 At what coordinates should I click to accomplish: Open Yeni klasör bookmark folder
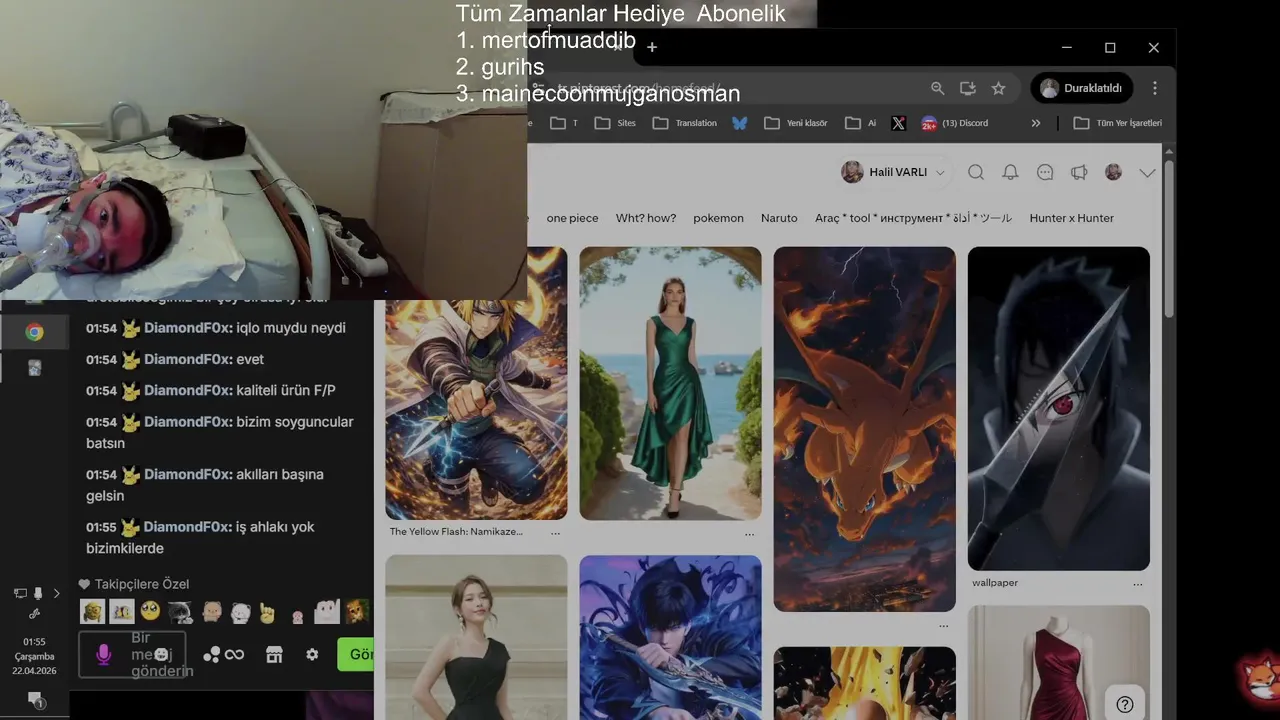(796, 123)
